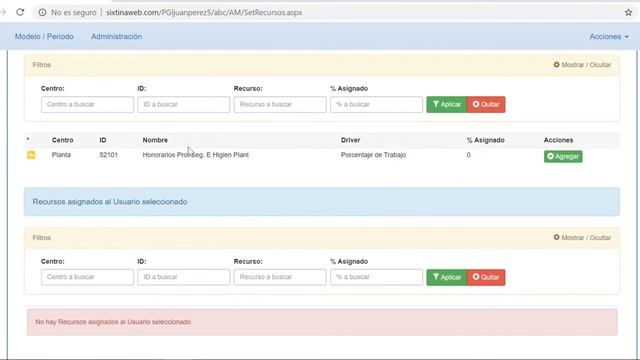Viewport: 640px width, 360px height.
Task: Select the 52101 ID cell
Action: coord(109,155)
